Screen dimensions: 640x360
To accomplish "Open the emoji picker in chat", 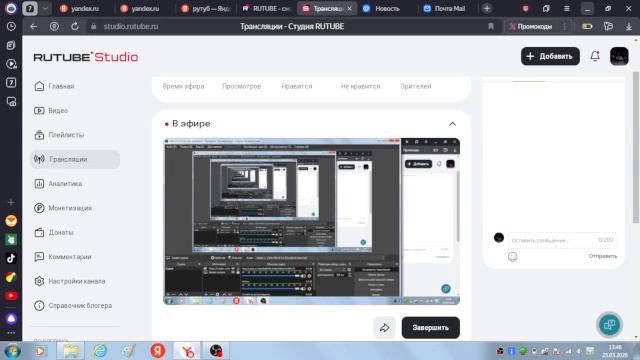I will 513,256.
